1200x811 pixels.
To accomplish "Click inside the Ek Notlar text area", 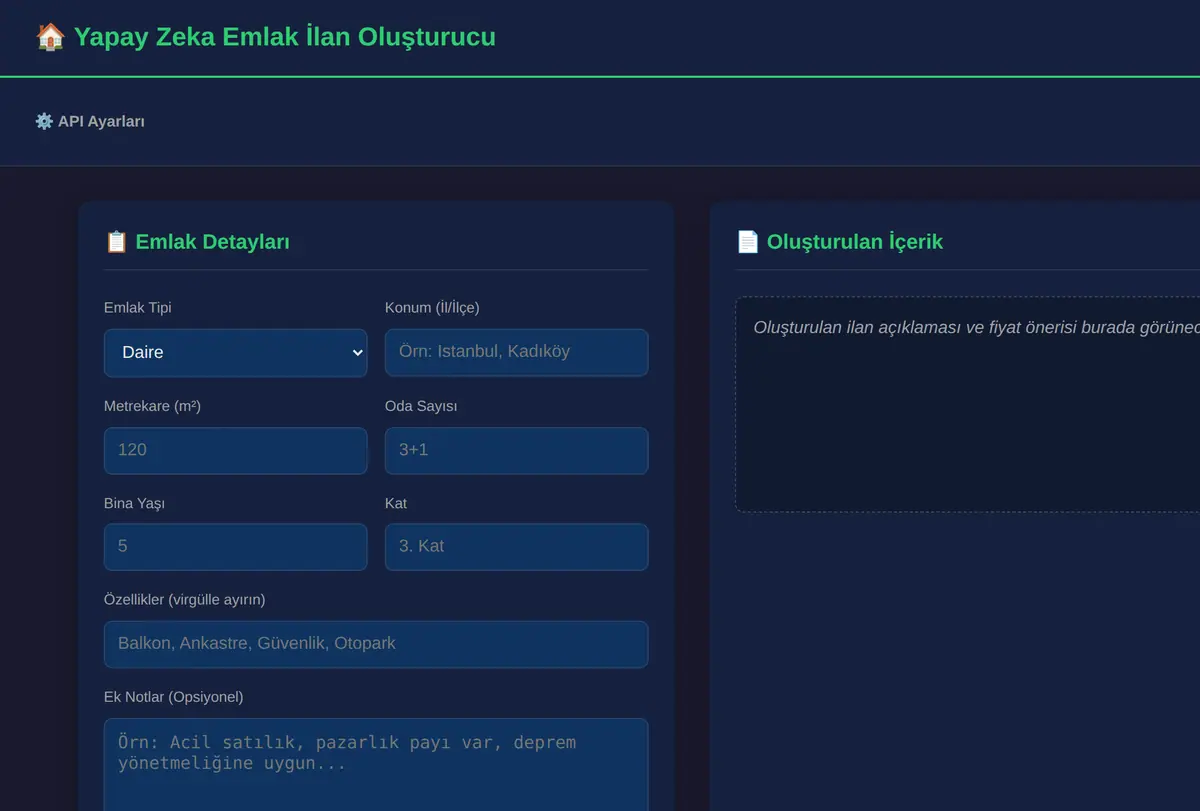I will [376, 764].
